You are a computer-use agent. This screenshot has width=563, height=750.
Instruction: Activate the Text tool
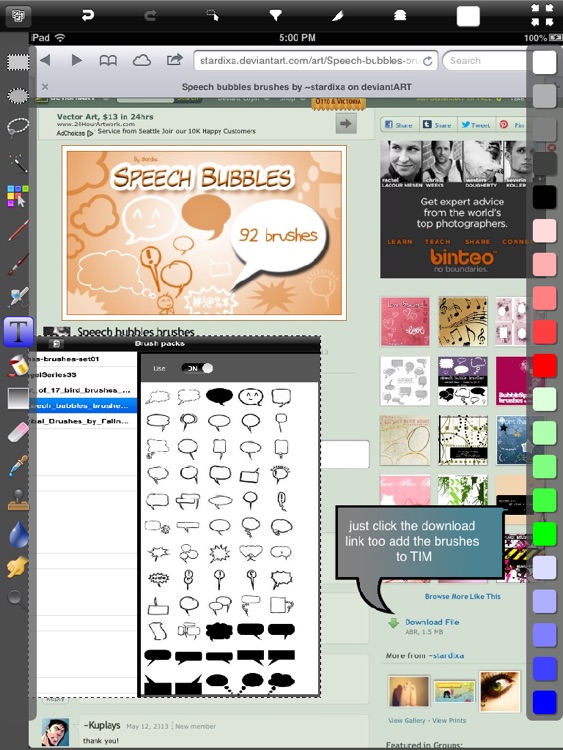pos(18,331)
